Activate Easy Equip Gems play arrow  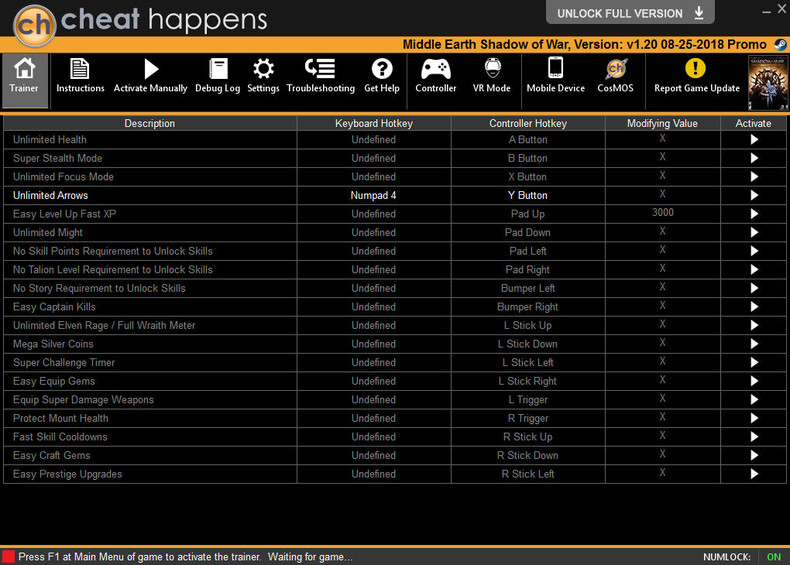(754, 381)
